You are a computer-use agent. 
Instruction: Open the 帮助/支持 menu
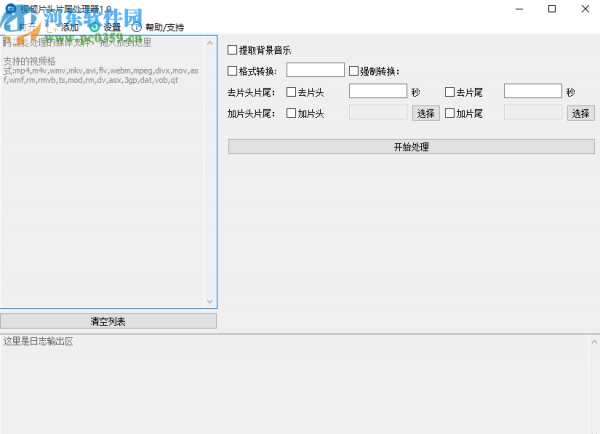pyautogui.click(x=165, y=27)
